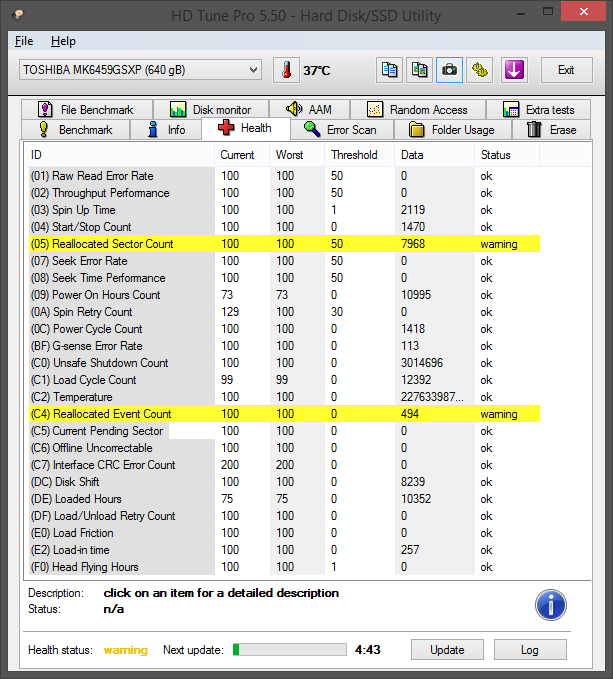Click the Data column header
This screenshot has width=613, height=679.
click(x=435, y=155)
